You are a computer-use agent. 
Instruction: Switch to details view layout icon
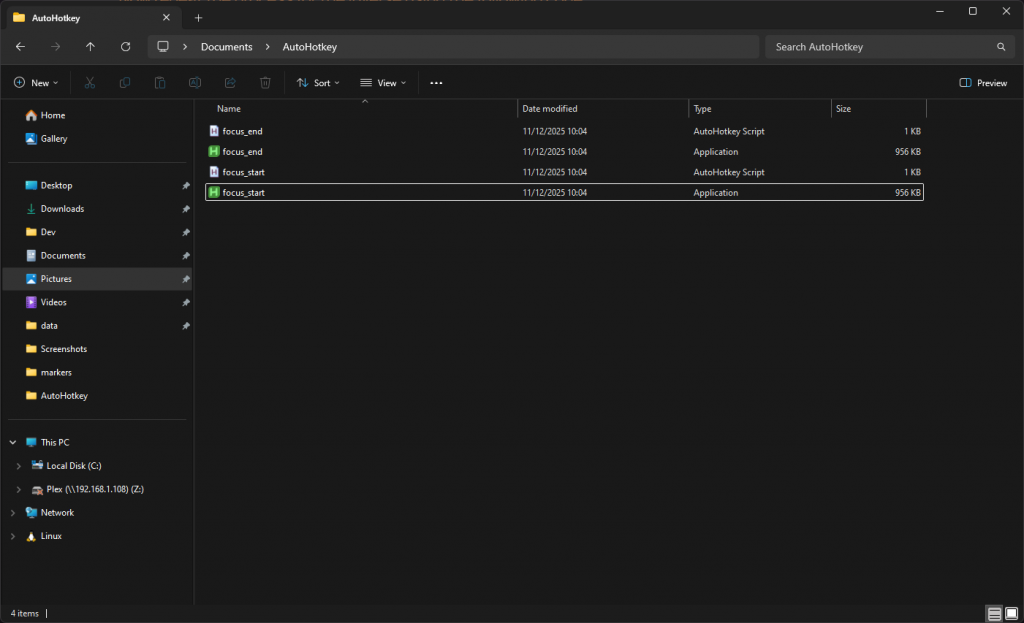pos(994,612)
